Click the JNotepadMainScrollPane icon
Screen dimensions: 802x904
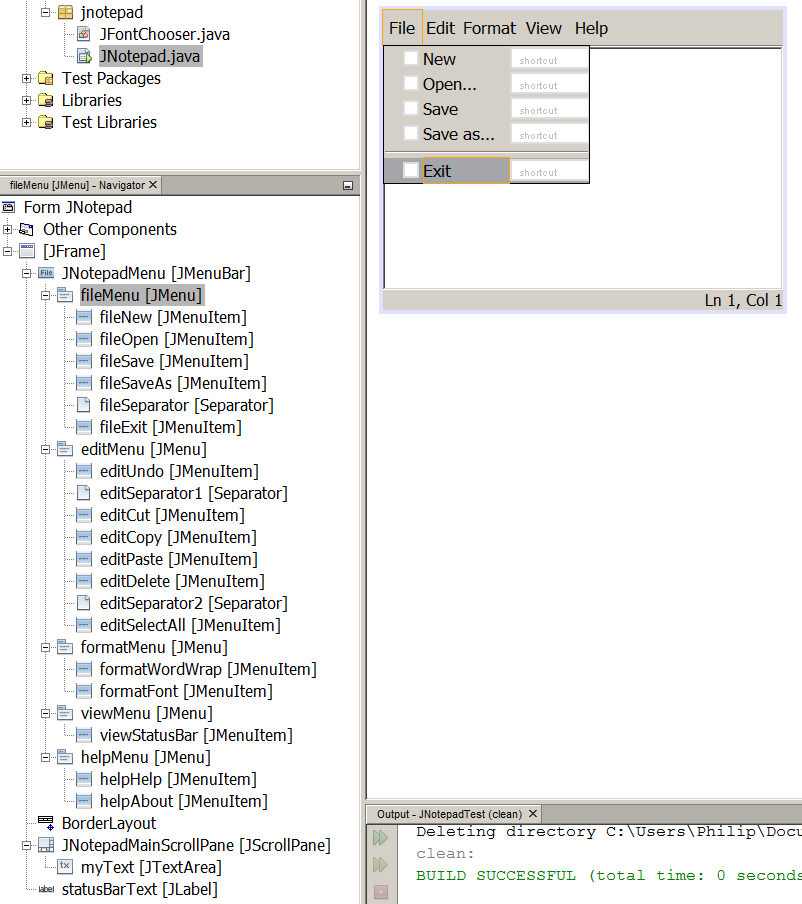click(x=46, y=845)
